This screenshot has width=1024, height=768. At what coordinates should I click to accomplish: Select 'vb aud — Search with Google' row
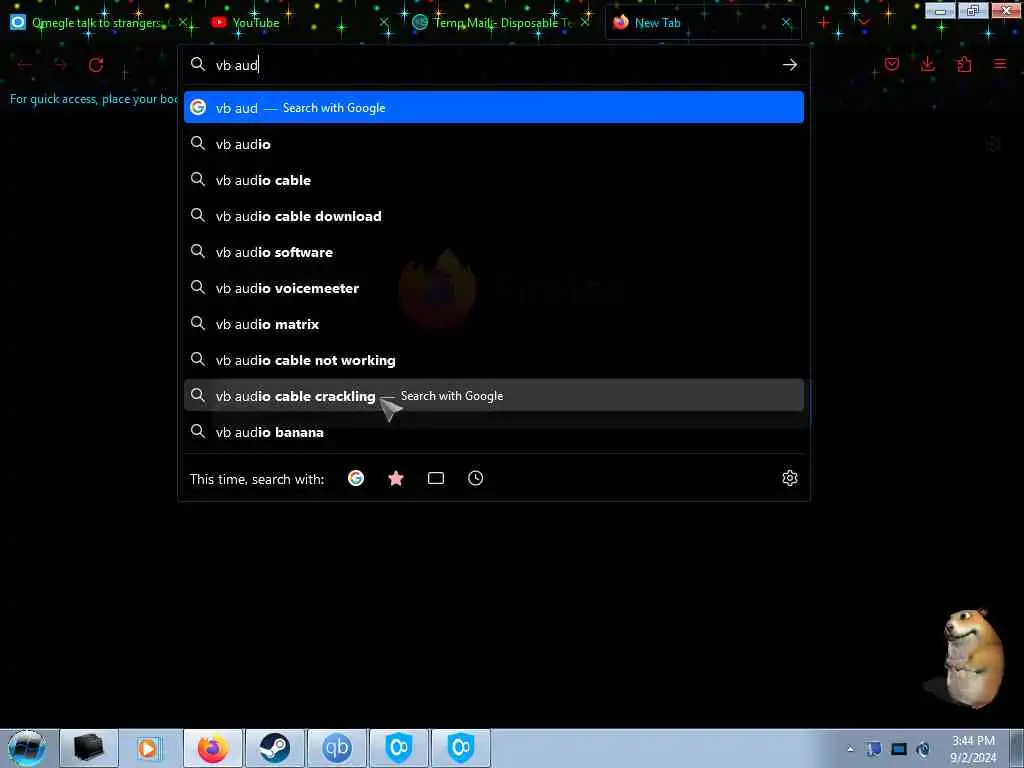click(494, 108)
